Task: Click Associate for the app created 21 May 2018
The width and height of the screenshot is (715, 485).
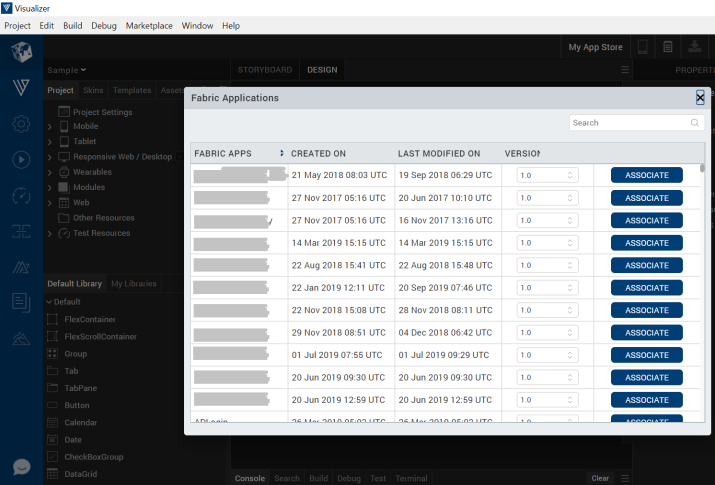Action: pyautogui.click(x=646, y=175)
